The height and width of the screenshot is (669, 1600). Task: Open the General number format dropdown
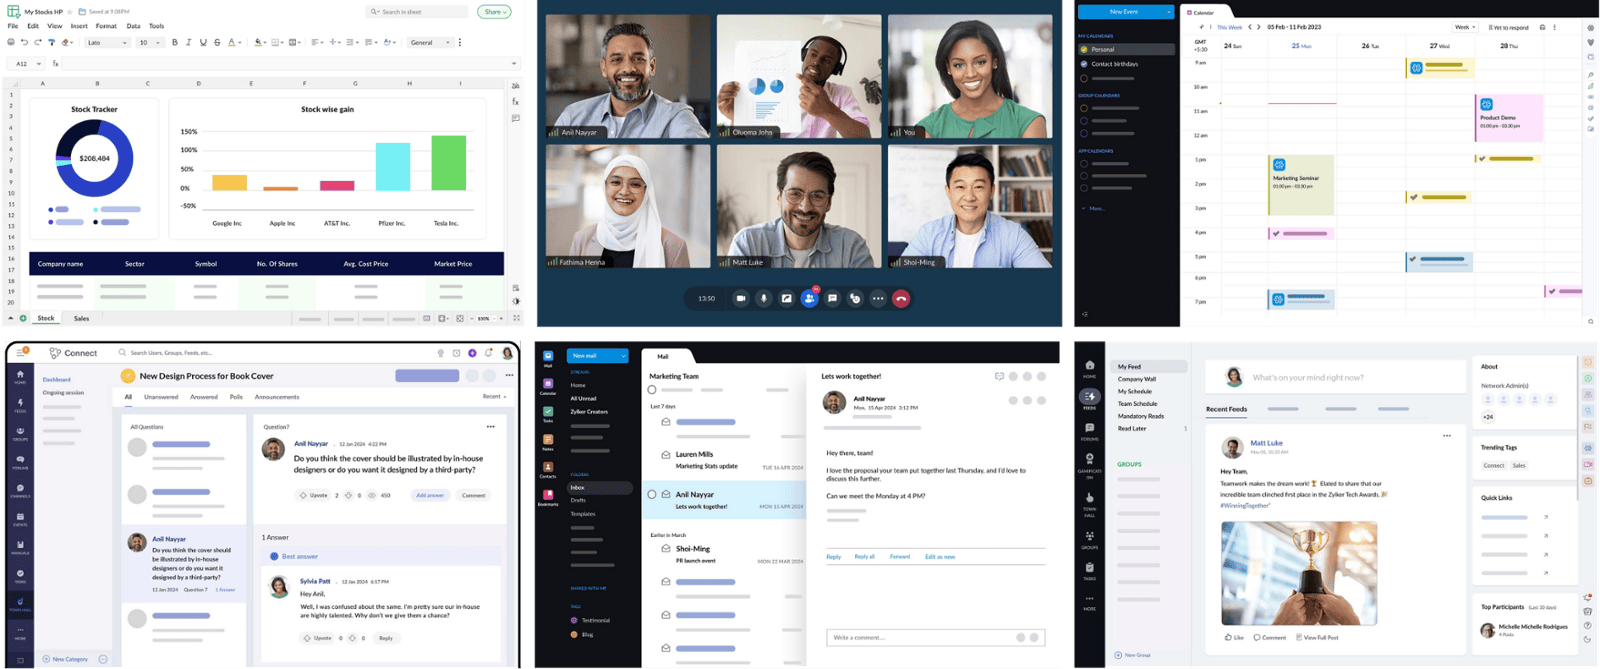tap(430, 43)
